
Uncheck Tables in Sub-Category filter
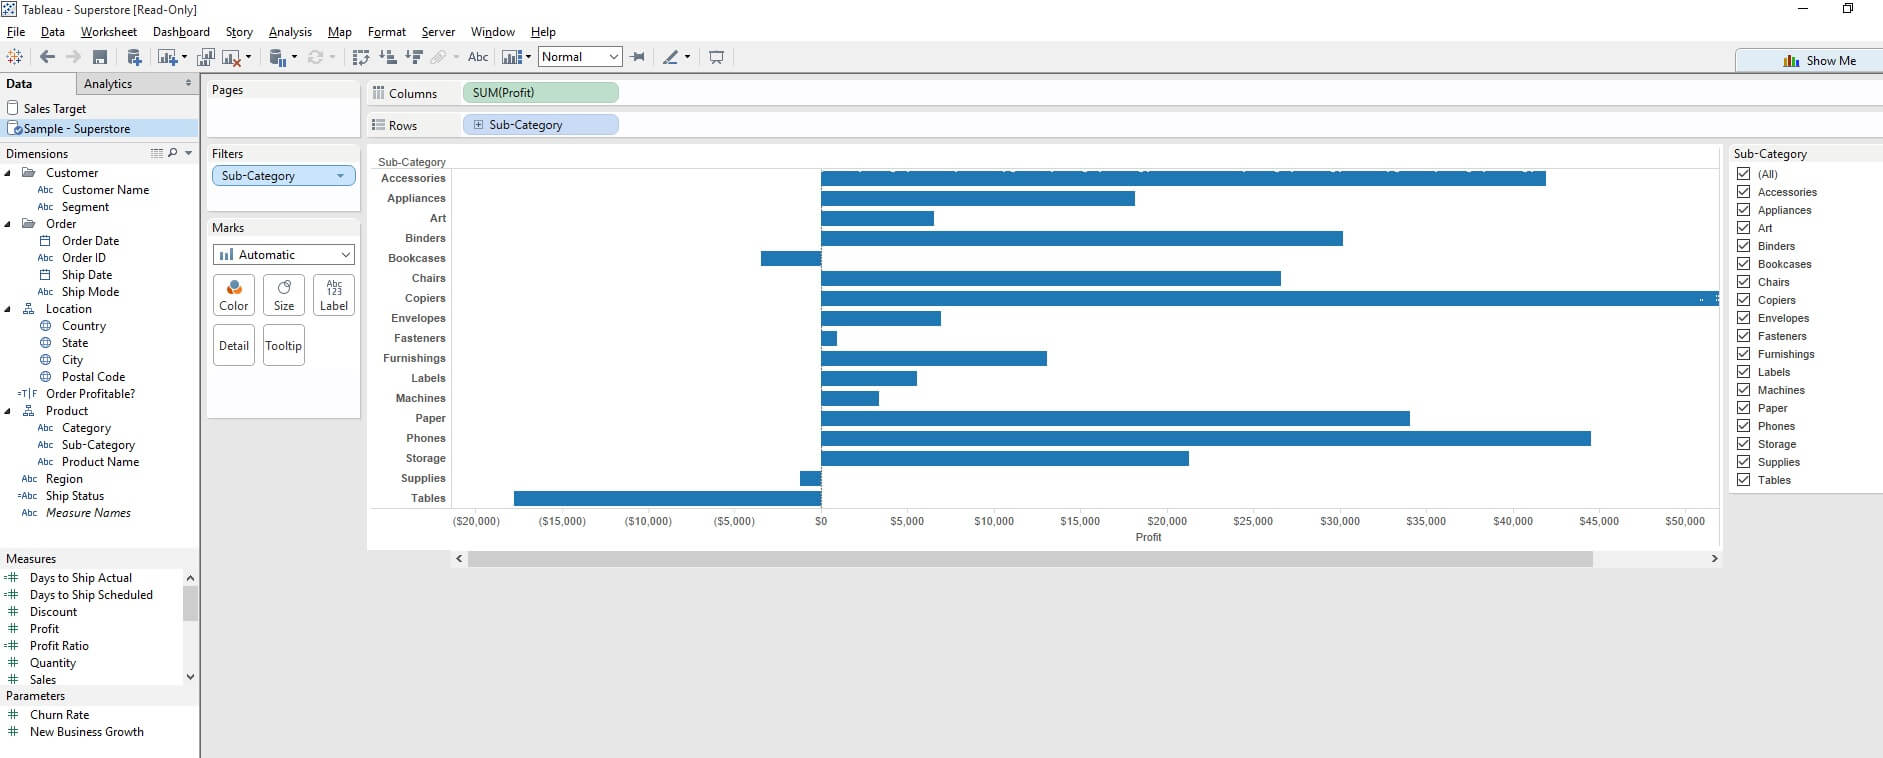tap(1744, 480)
